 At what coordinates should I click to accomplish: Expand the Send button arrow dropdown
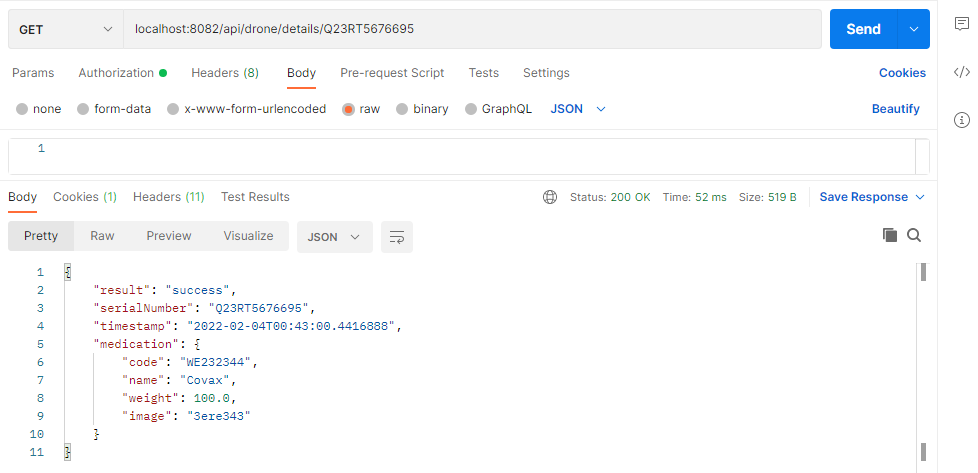pyautogui.click(x=914, y=29)
